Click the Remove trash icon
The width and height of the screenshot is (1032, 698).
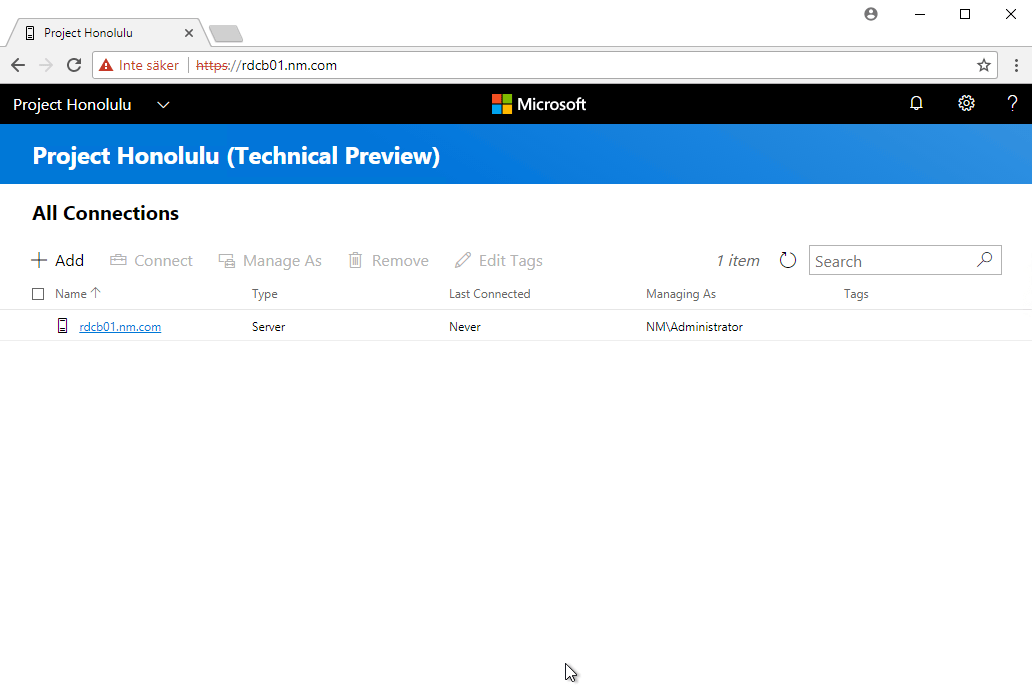click(356, 260)
